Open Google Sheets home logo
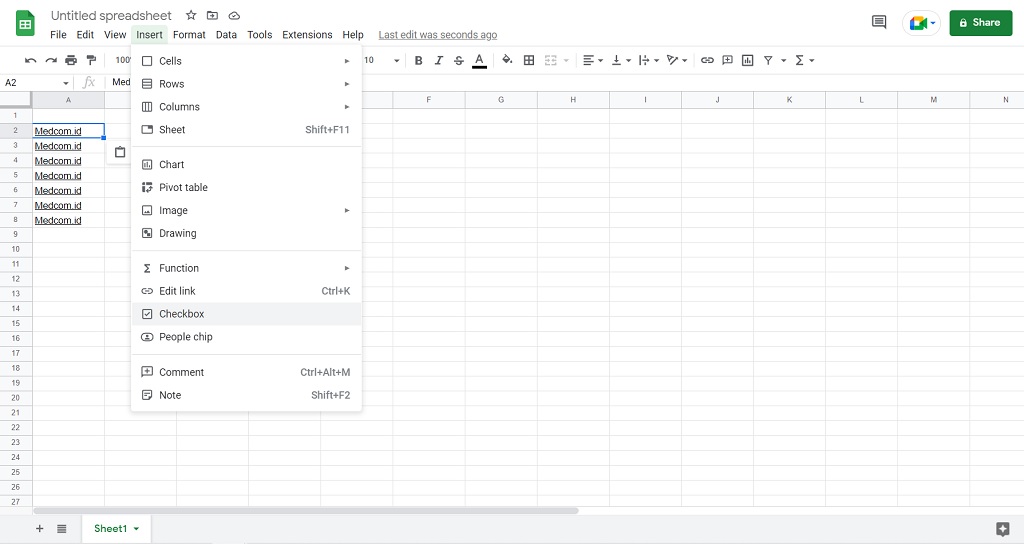This screenshot has width=1024, height=544. point(25,24)
